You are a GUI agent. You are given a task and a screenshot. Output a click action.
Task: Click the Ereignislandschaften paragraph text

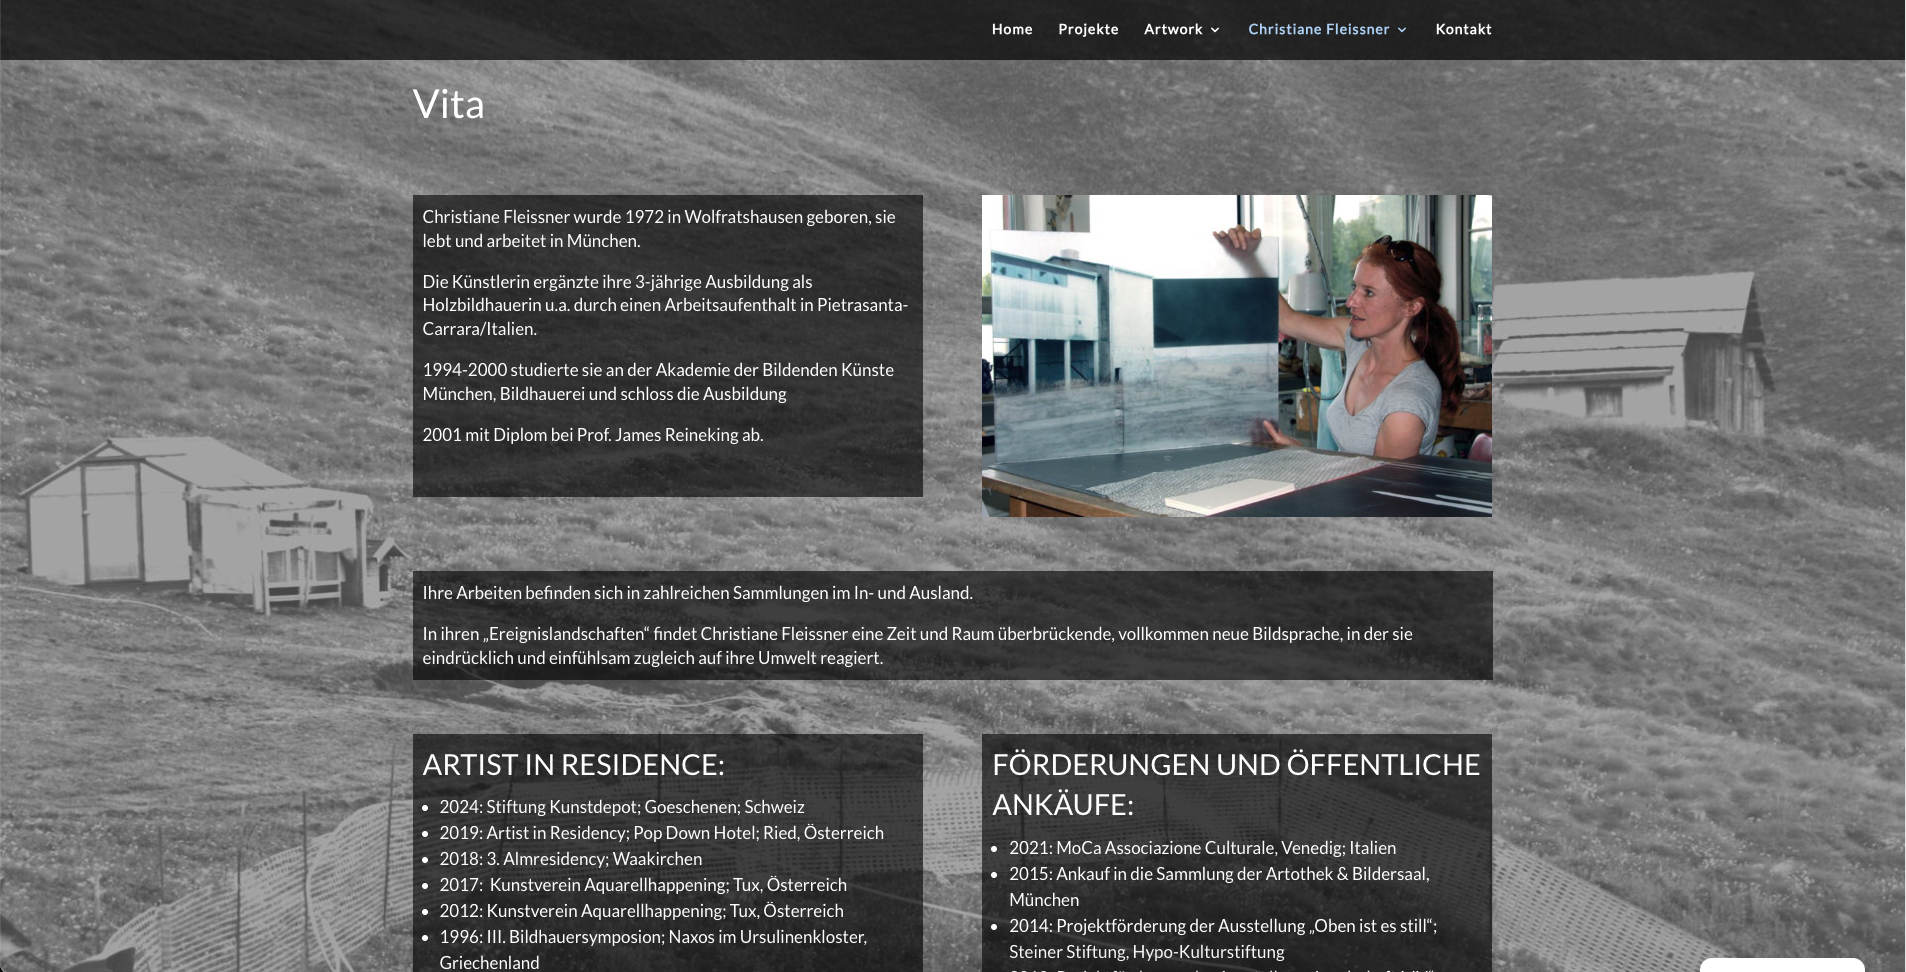[x=917, y=646]
